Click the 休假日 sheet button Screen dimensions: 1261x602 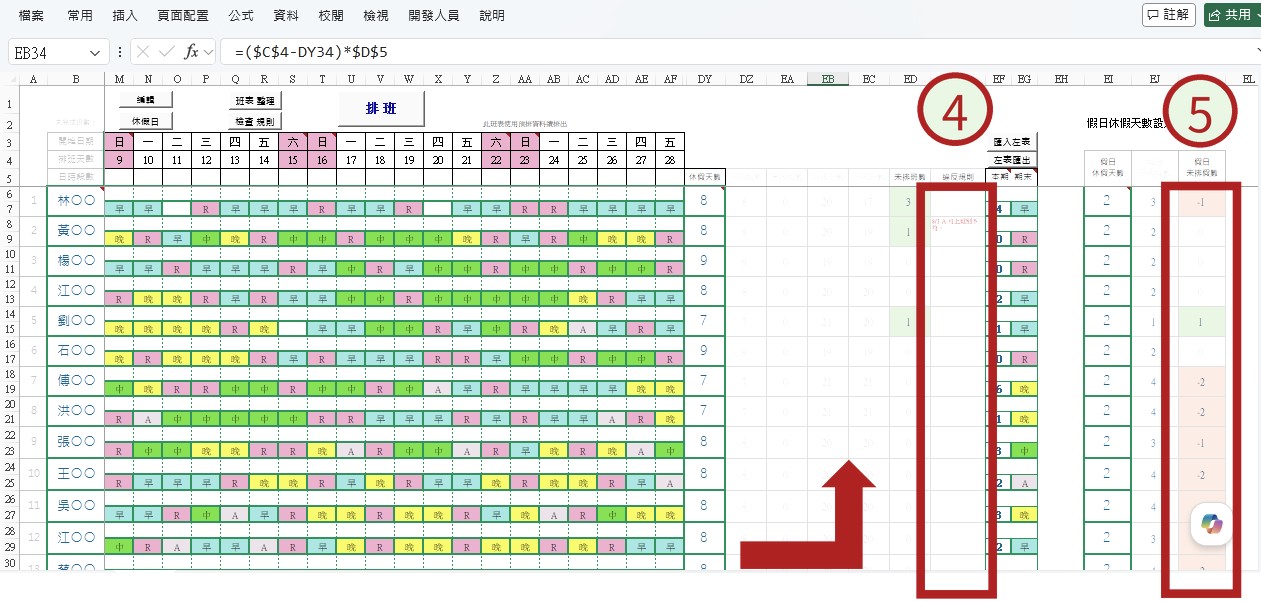pos(145,120)
